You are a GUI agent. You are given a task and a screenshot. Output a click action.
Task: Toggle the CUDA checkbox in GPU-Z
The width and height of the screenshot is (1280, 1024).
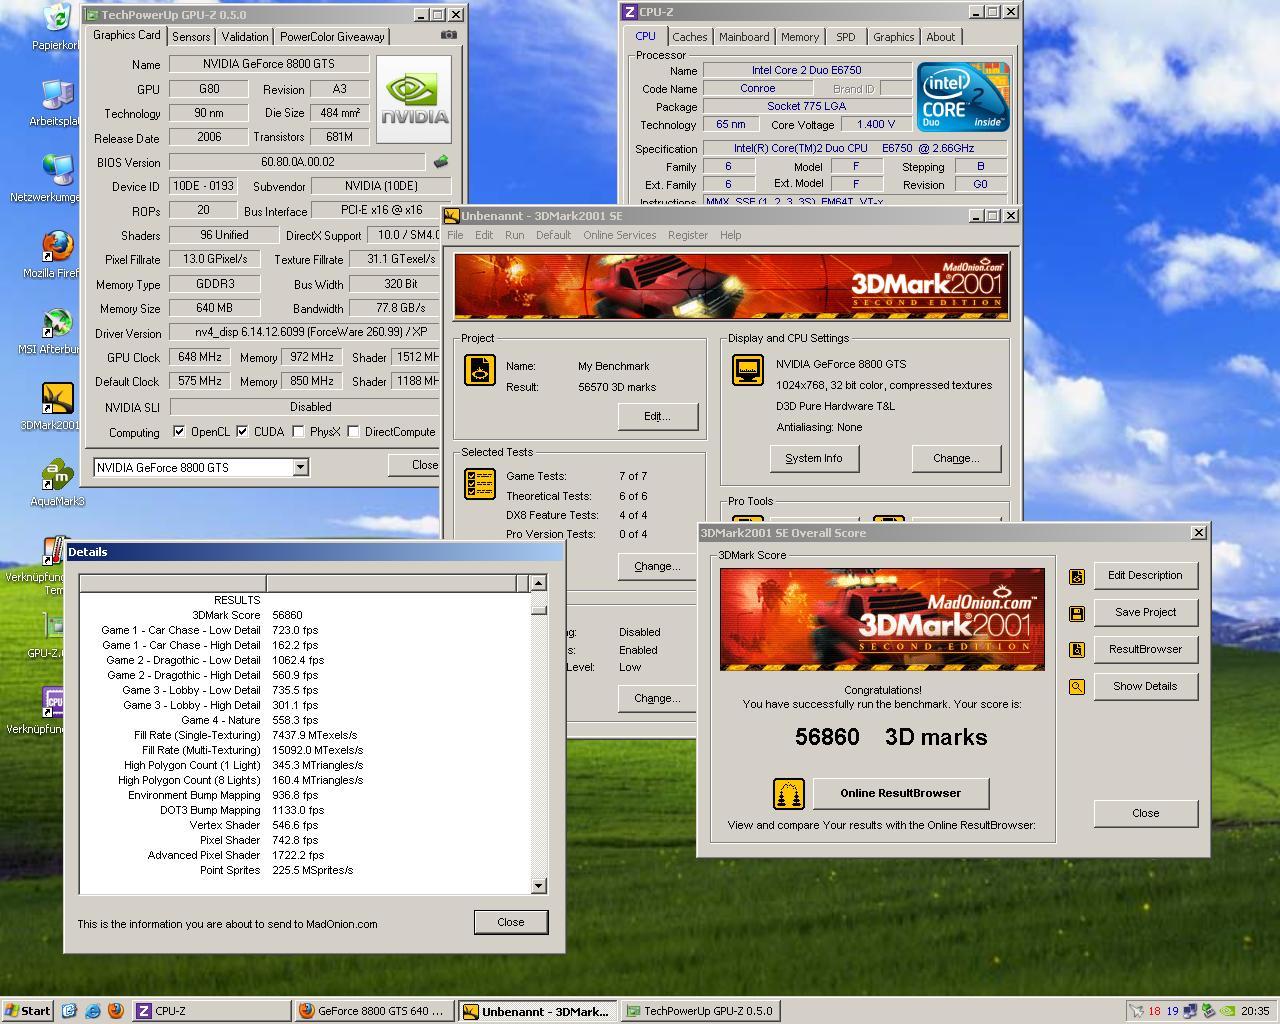tap(242, 432)
